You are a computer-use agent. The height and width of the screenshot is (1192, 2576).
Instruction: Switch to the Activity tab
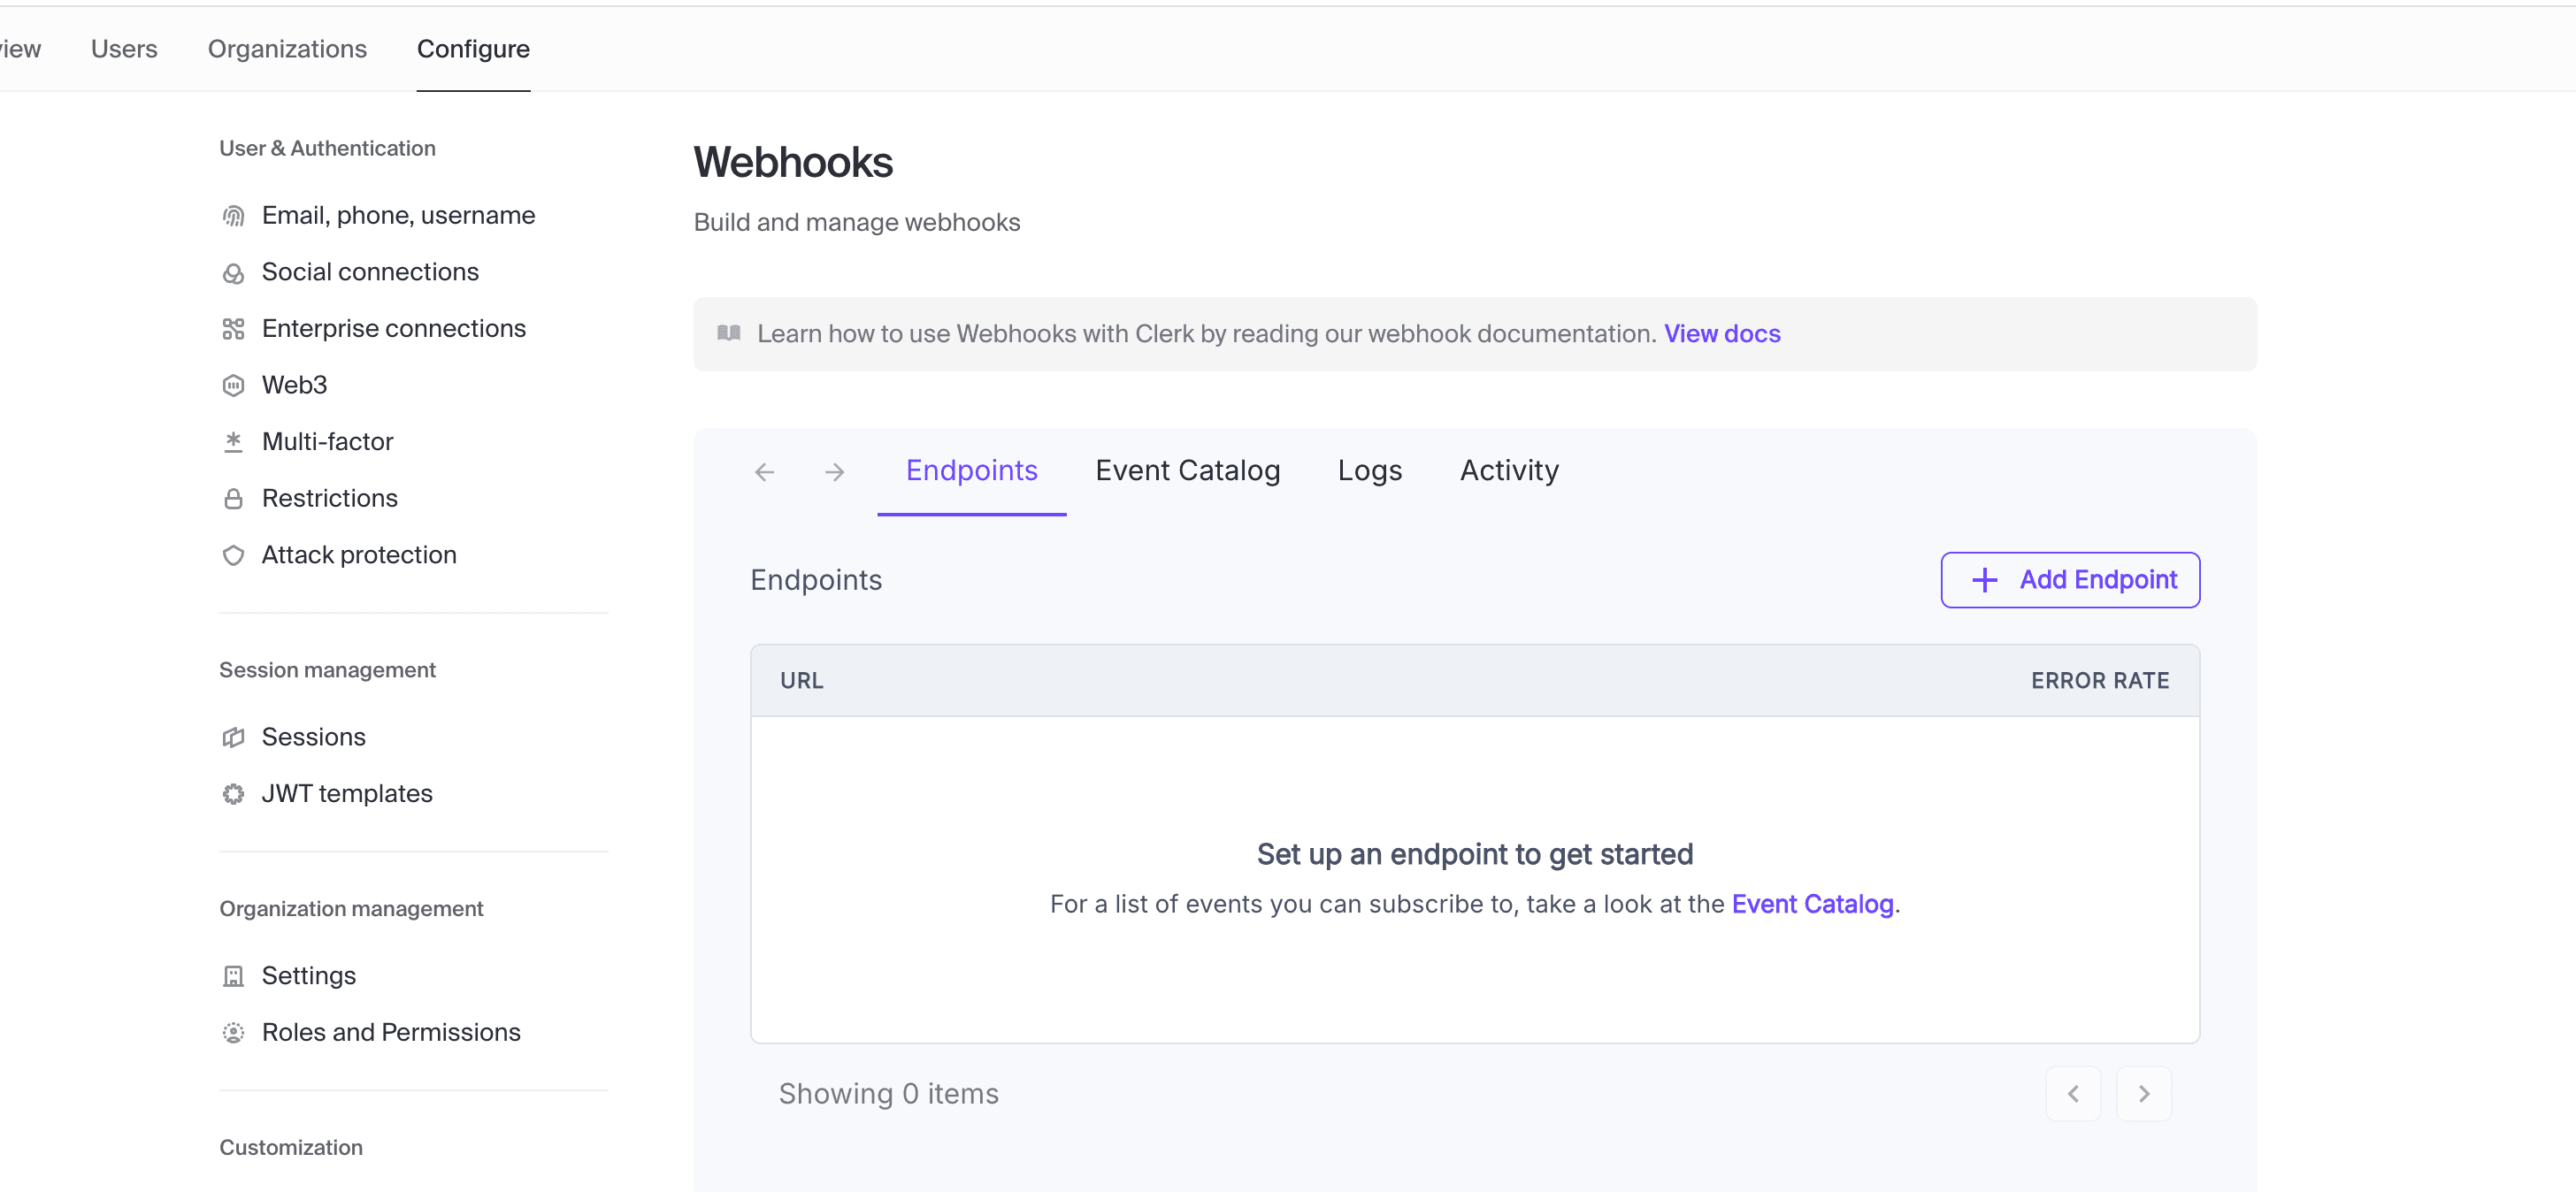point(1508,470)
